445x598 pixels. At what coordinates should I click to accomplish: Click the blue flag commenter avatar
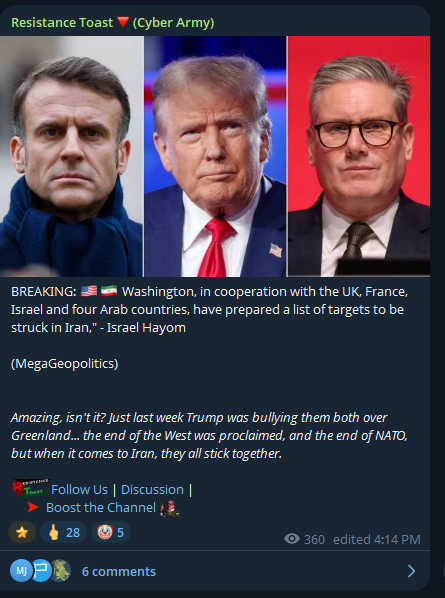coord(41,571)
